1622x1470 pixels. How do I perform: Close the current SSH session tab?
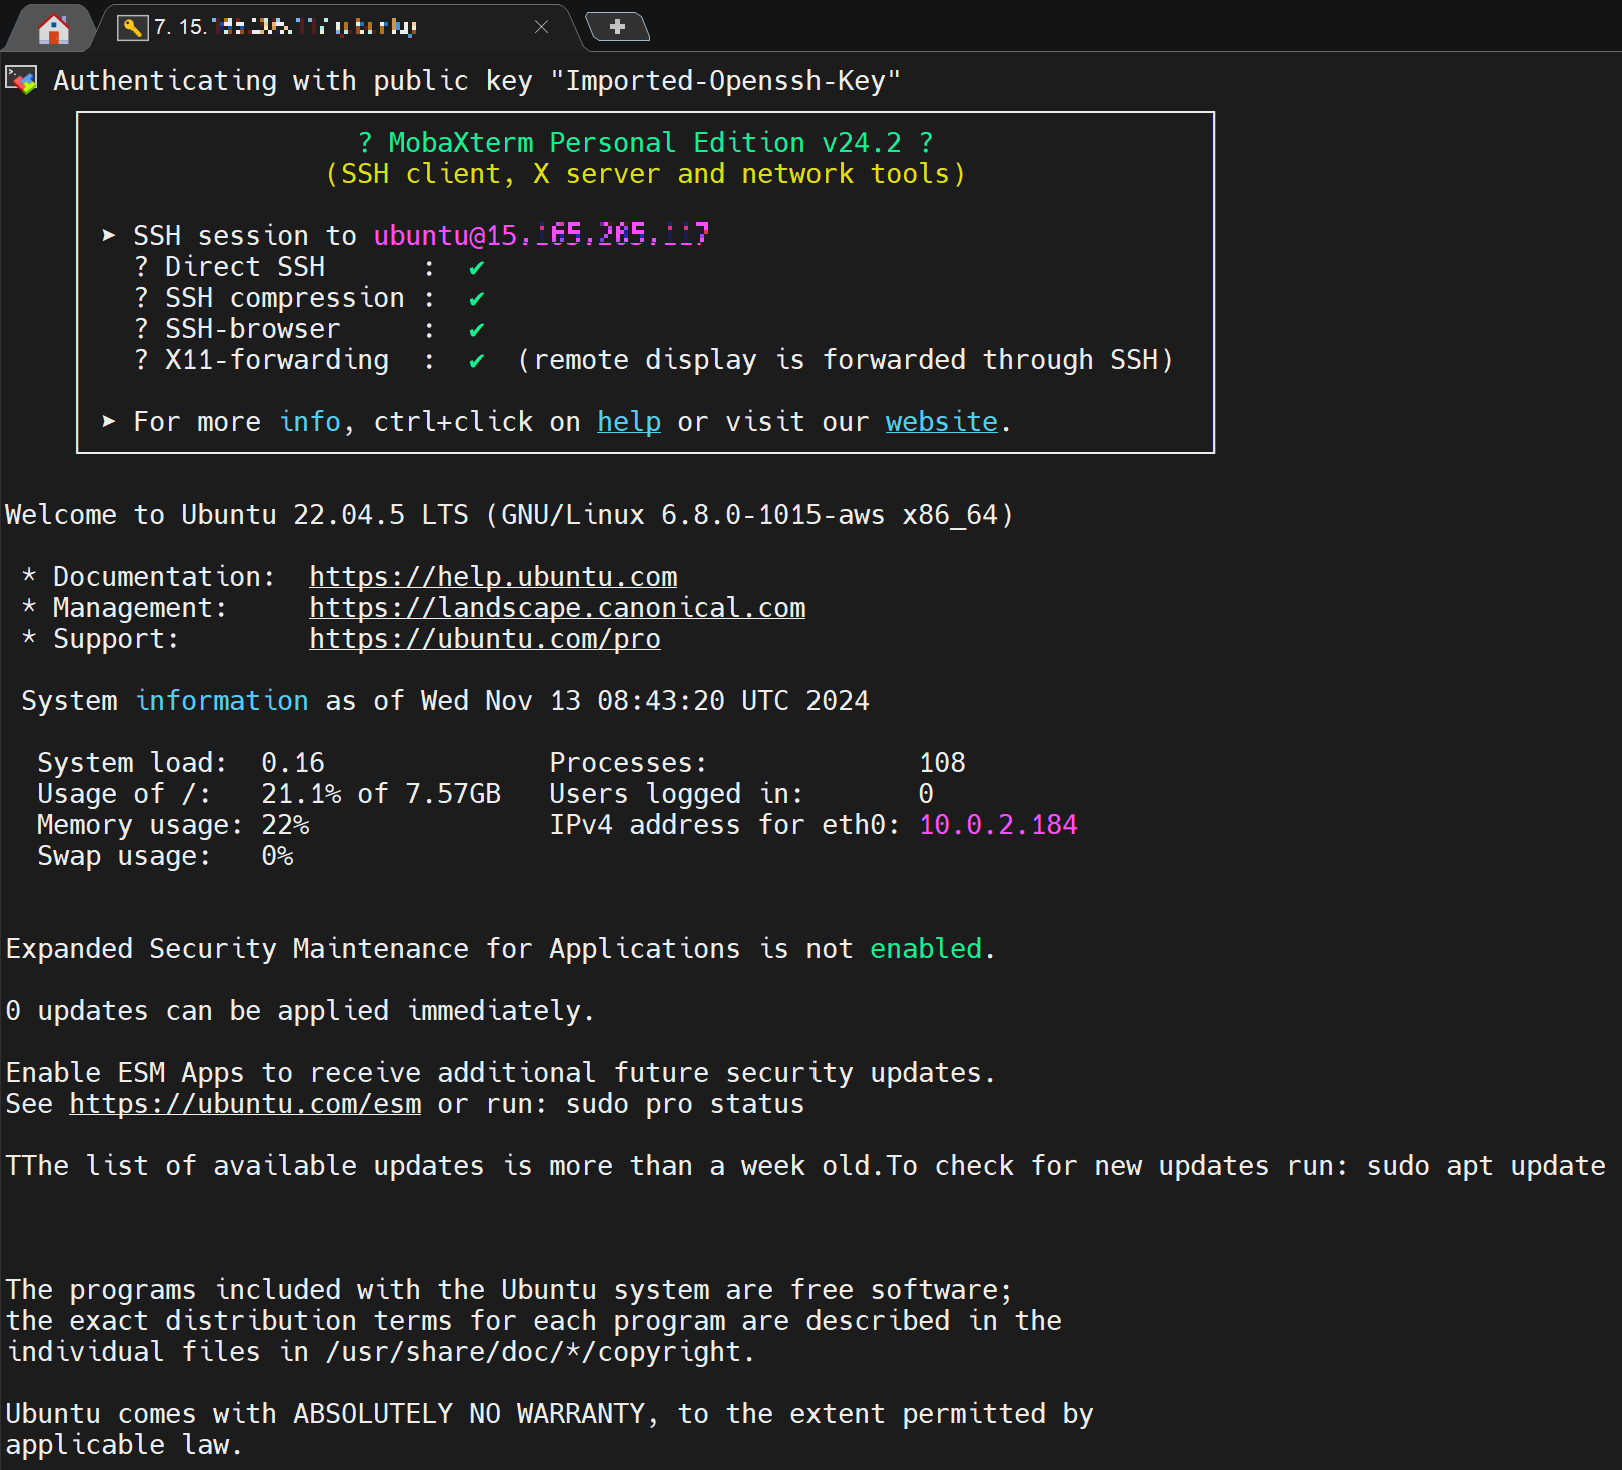541,27
